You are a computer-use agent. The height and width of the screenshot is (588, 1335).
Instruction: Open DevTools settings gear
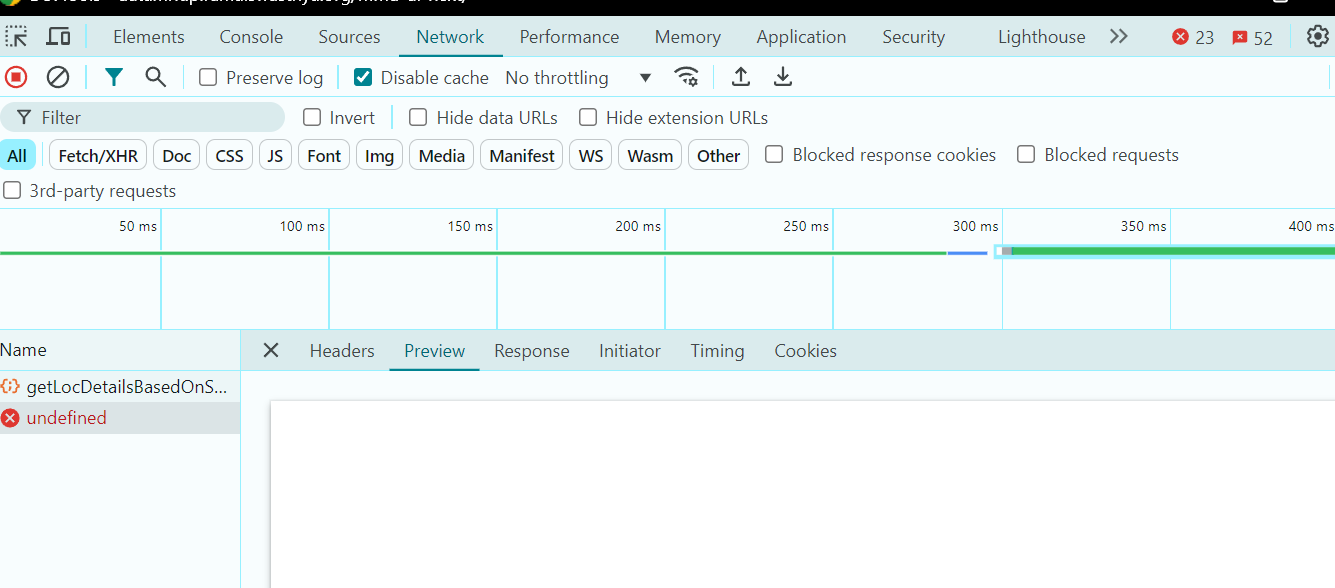(x=1317, y=37)
